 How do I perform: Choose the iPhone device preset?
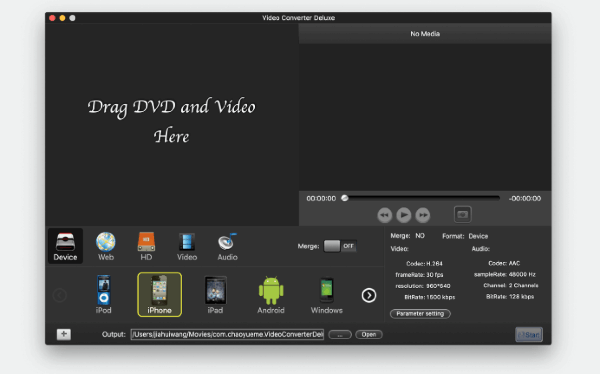point(159,294)
